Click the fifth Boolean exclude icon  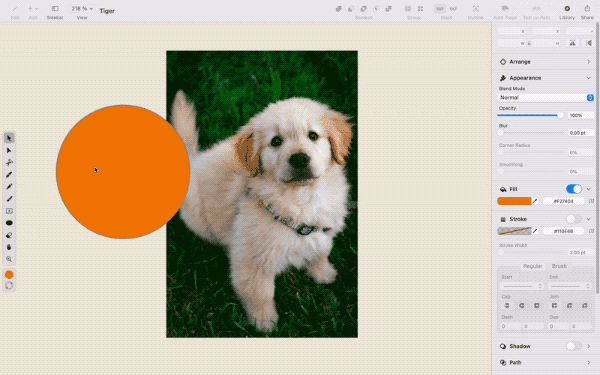click(x=388, y=8)
